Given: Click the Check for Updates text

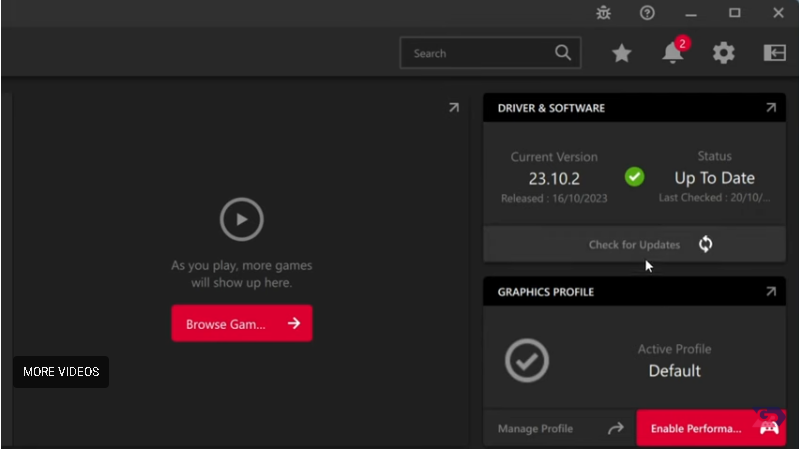Looking at the screenshot, I should pyautogui.click(x=634, y=245).
